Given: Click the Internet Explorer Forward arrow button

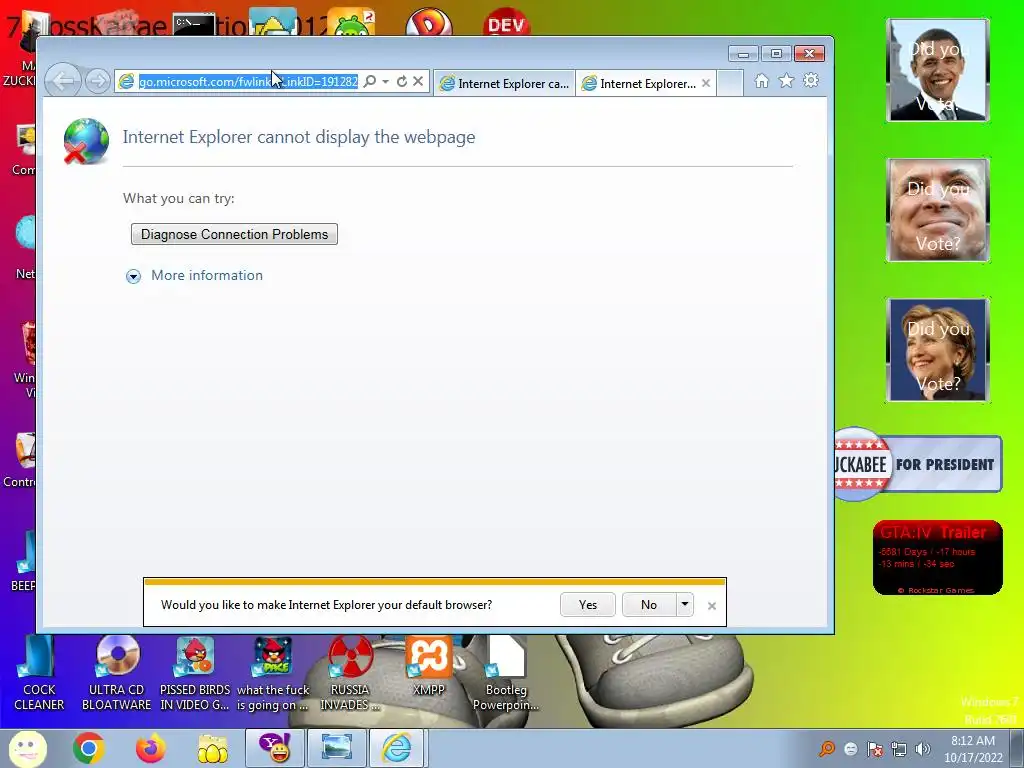Looking at the screenshot, I should coord(98,82).
